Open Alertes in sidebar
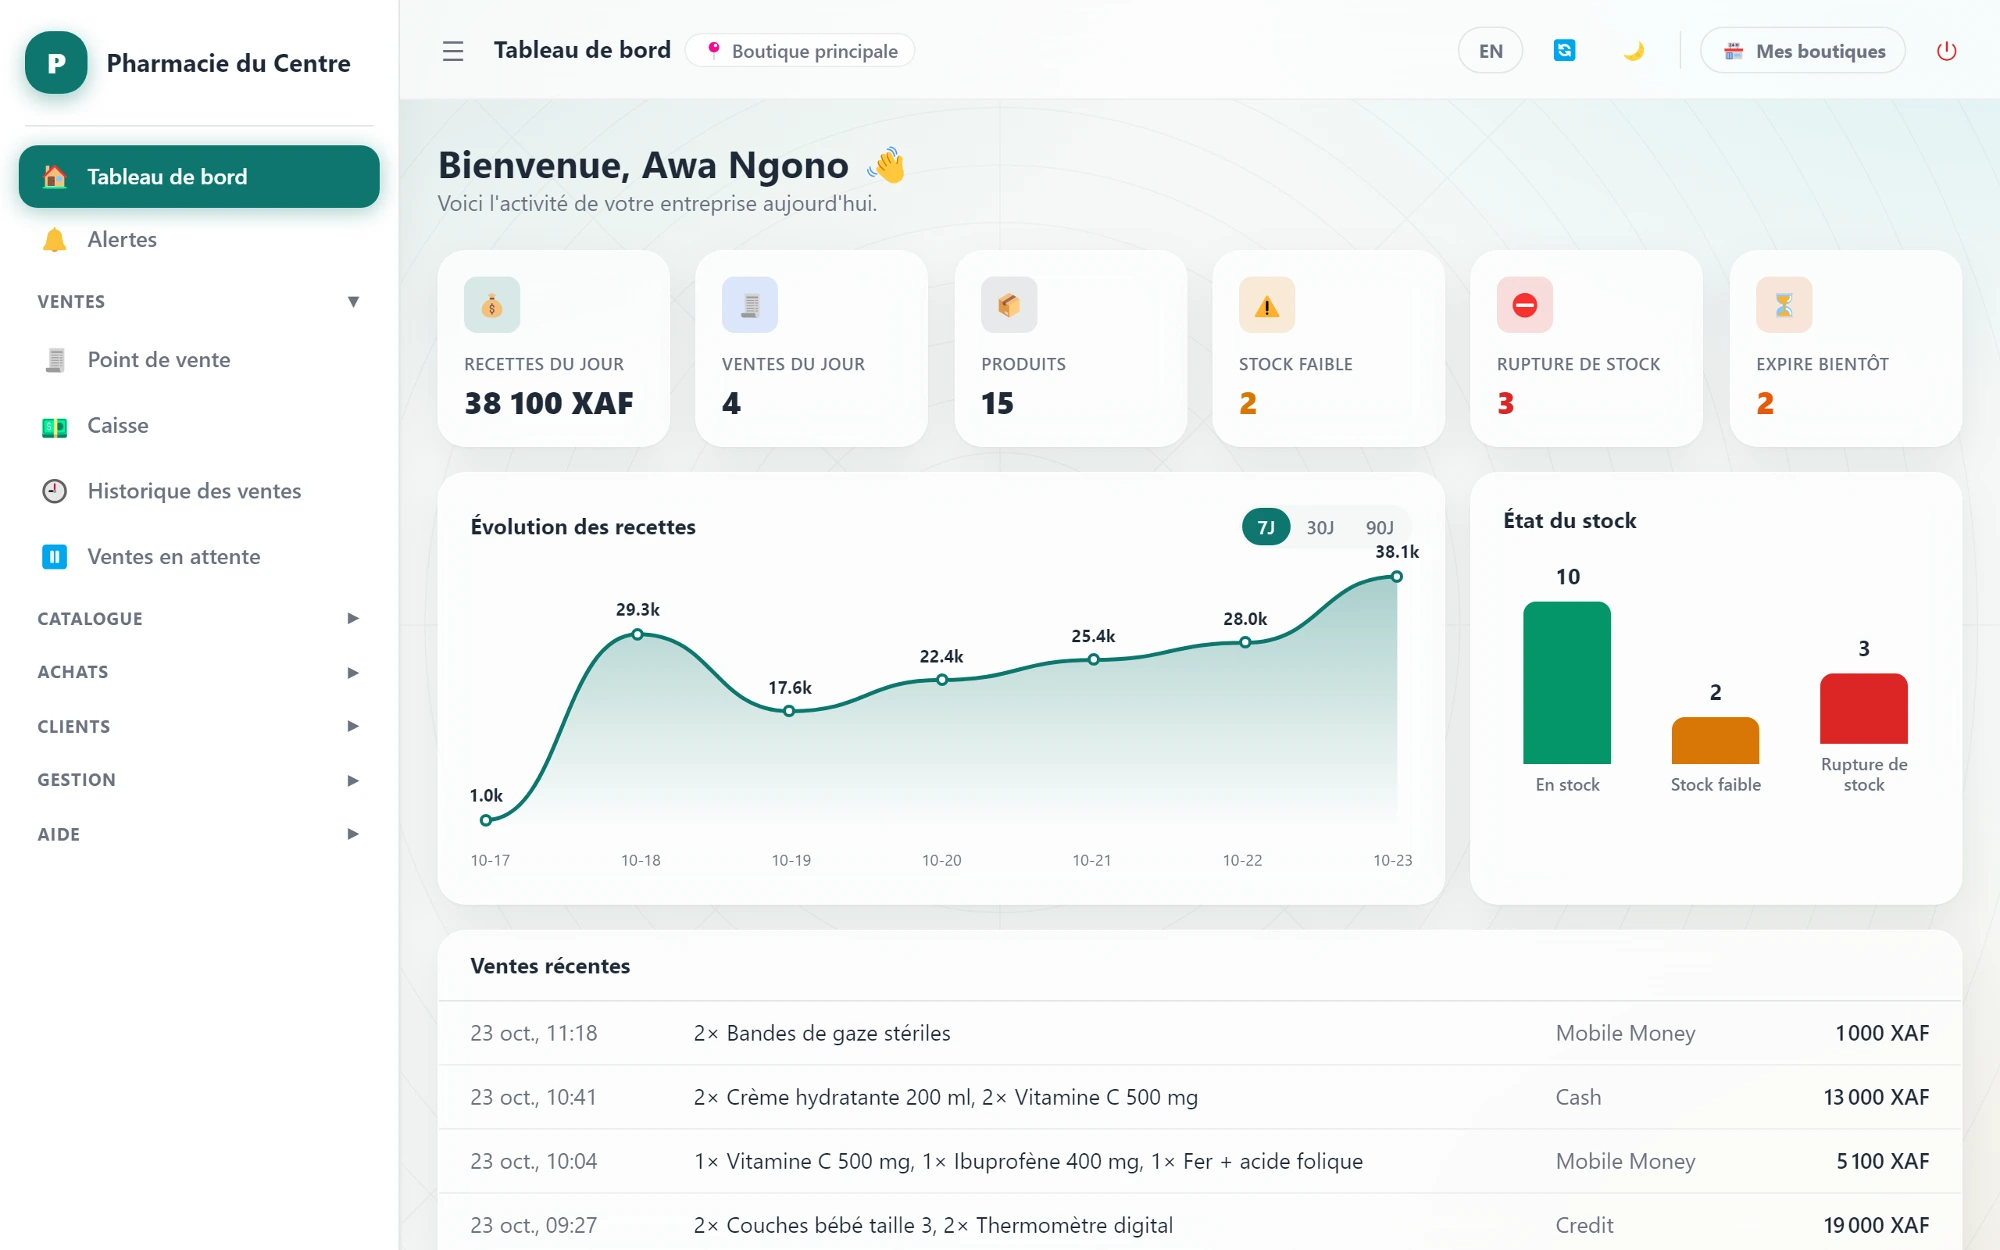This screenshot has width=2000, height=1250. pos(199,240)
